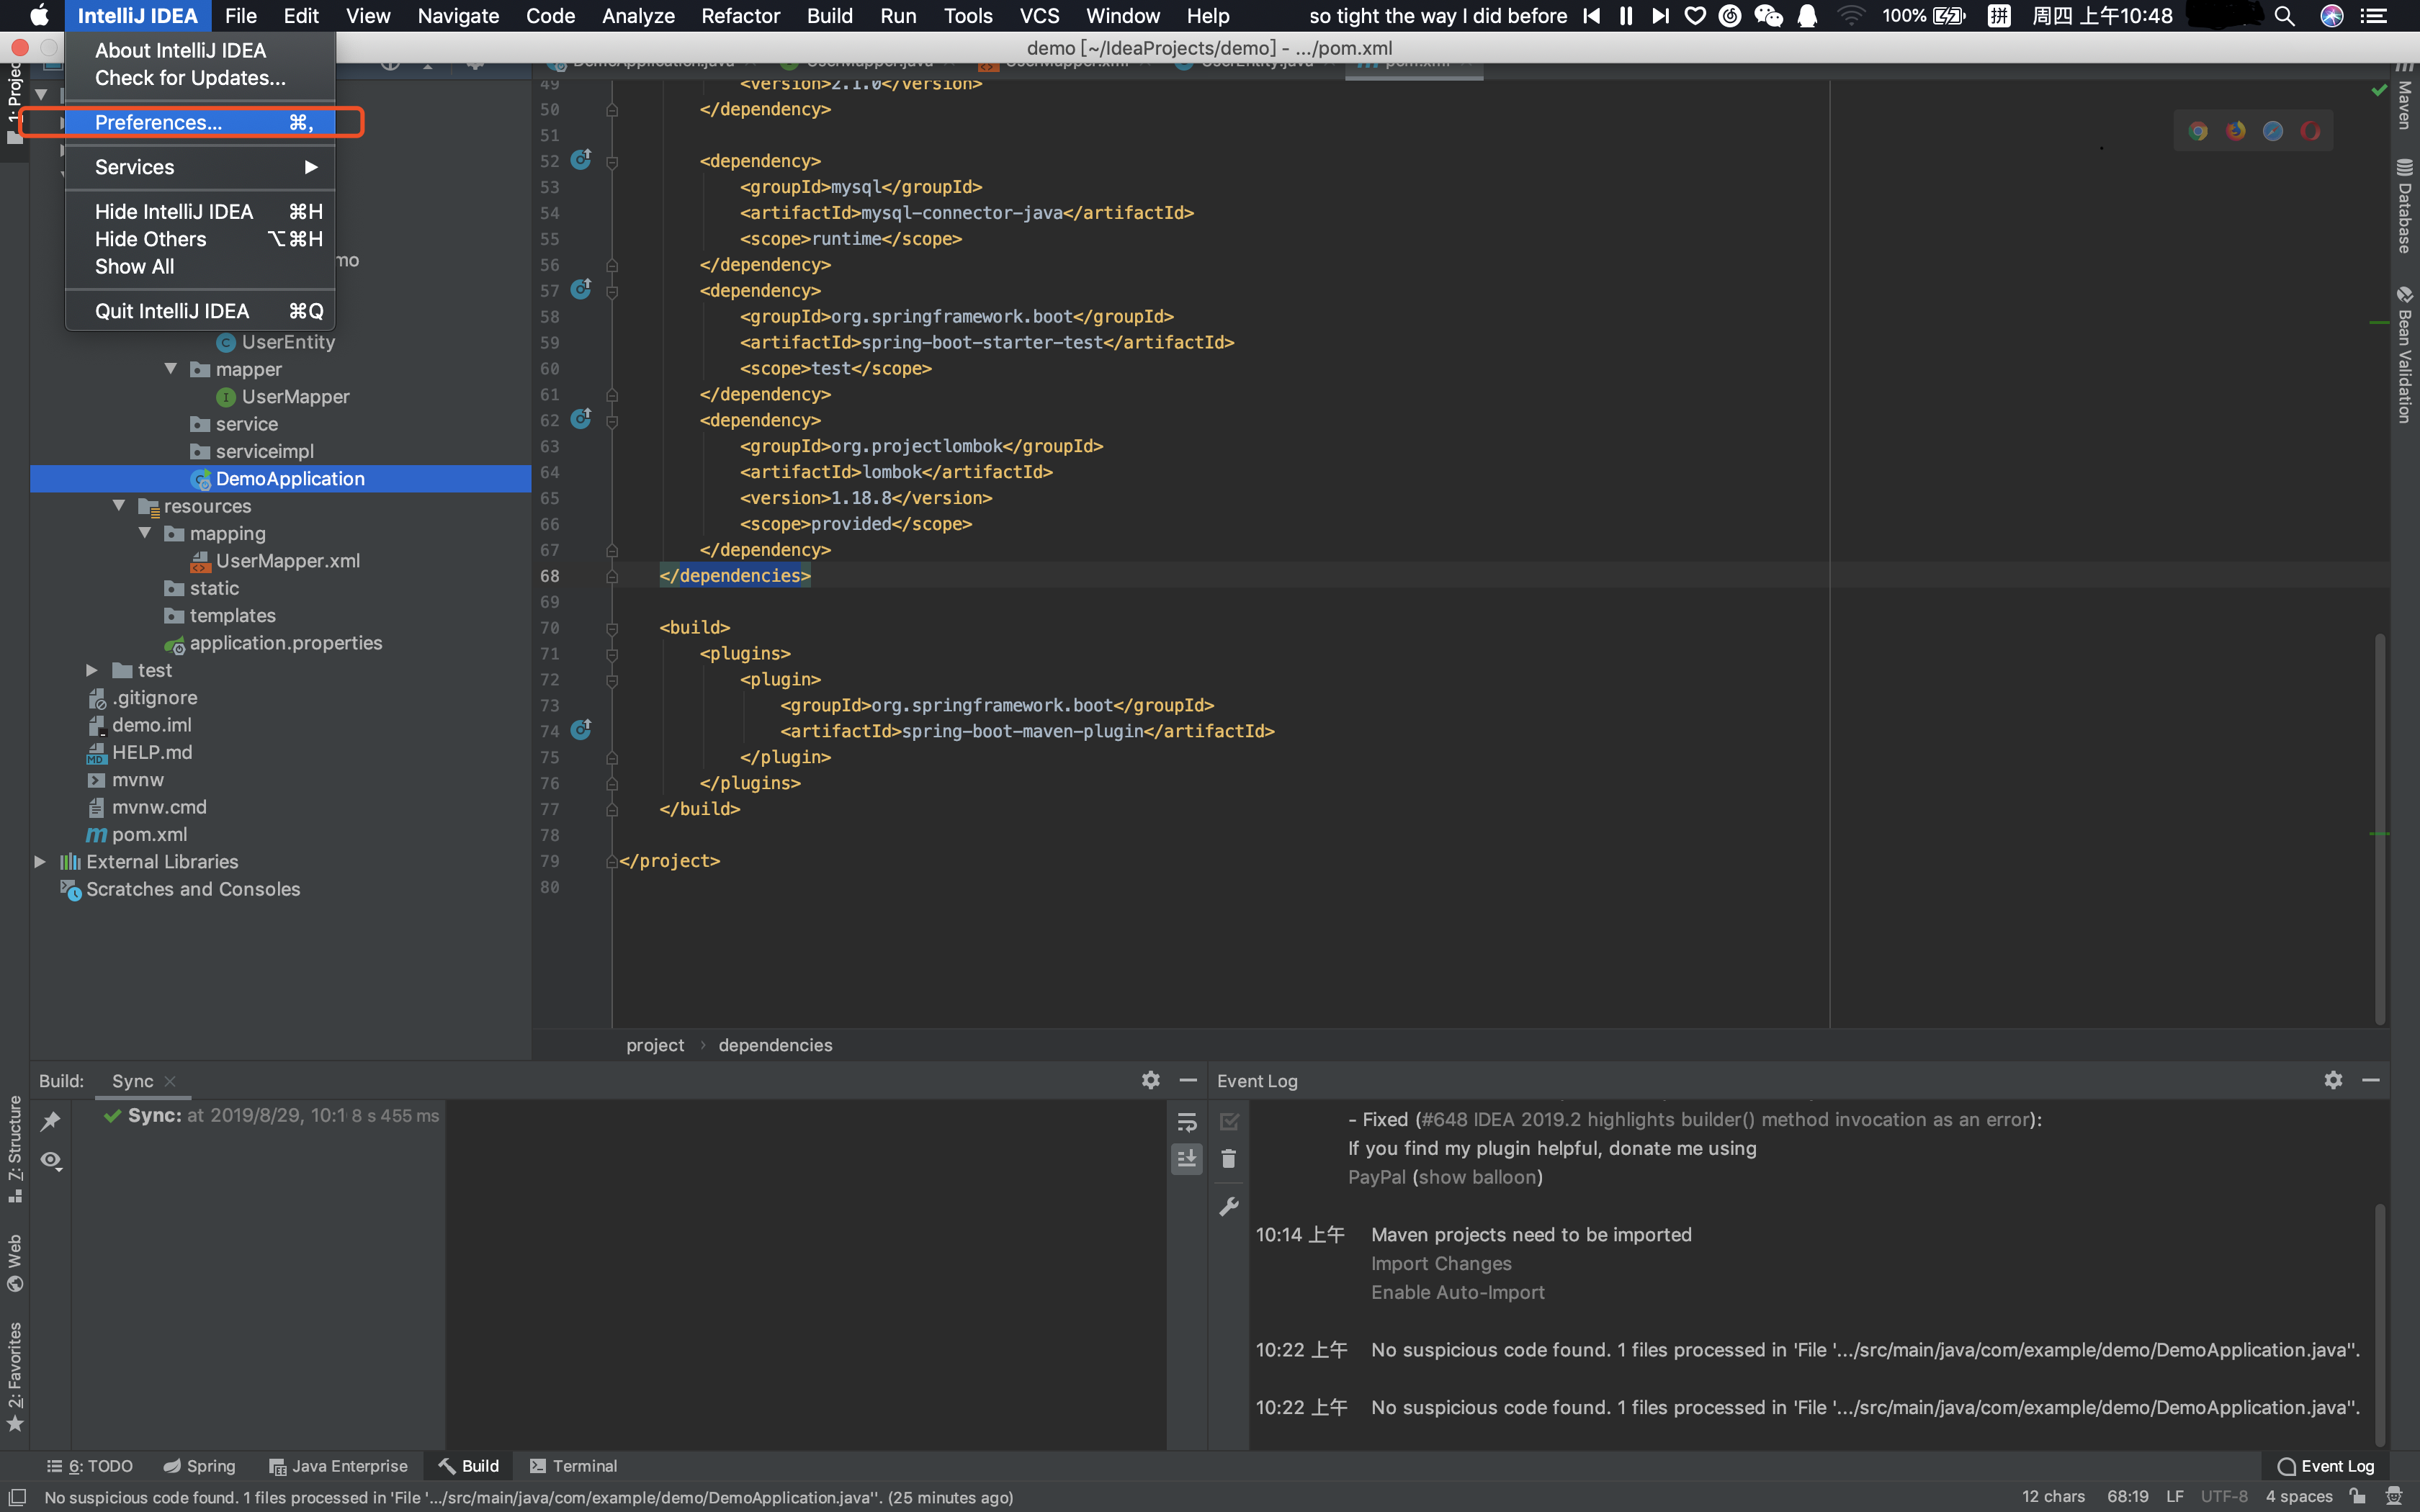The image size is (2420, 1512).
Task: Open the eye view-options in Build panel
Action: click(x=51, y=1160)
